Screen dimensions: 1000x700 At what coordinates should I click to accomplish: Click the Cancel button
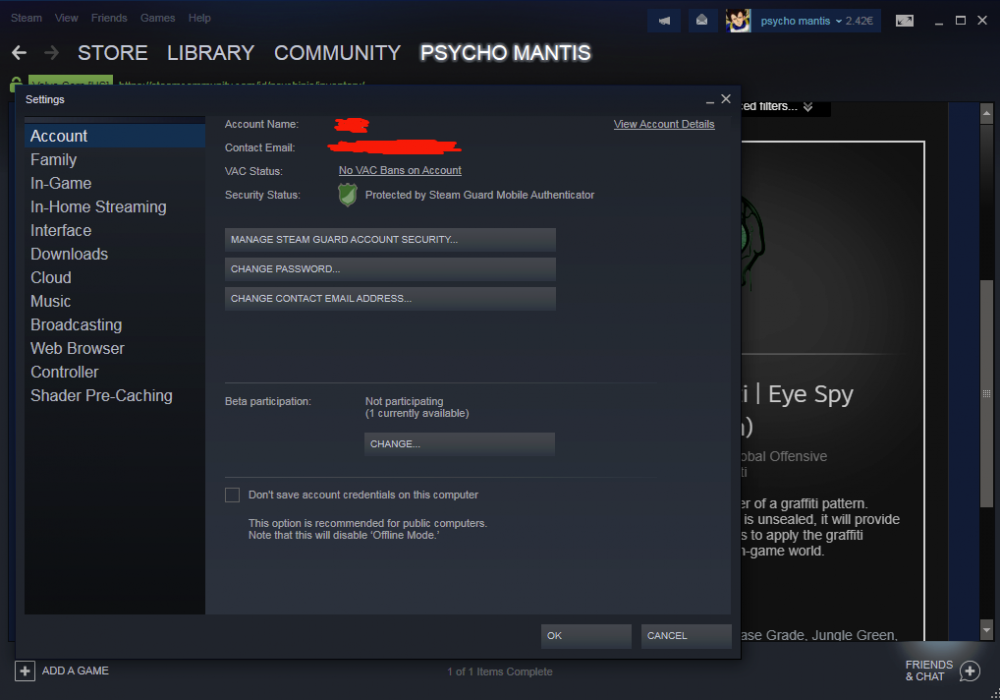pyautogui.click(x=686, y=636)
